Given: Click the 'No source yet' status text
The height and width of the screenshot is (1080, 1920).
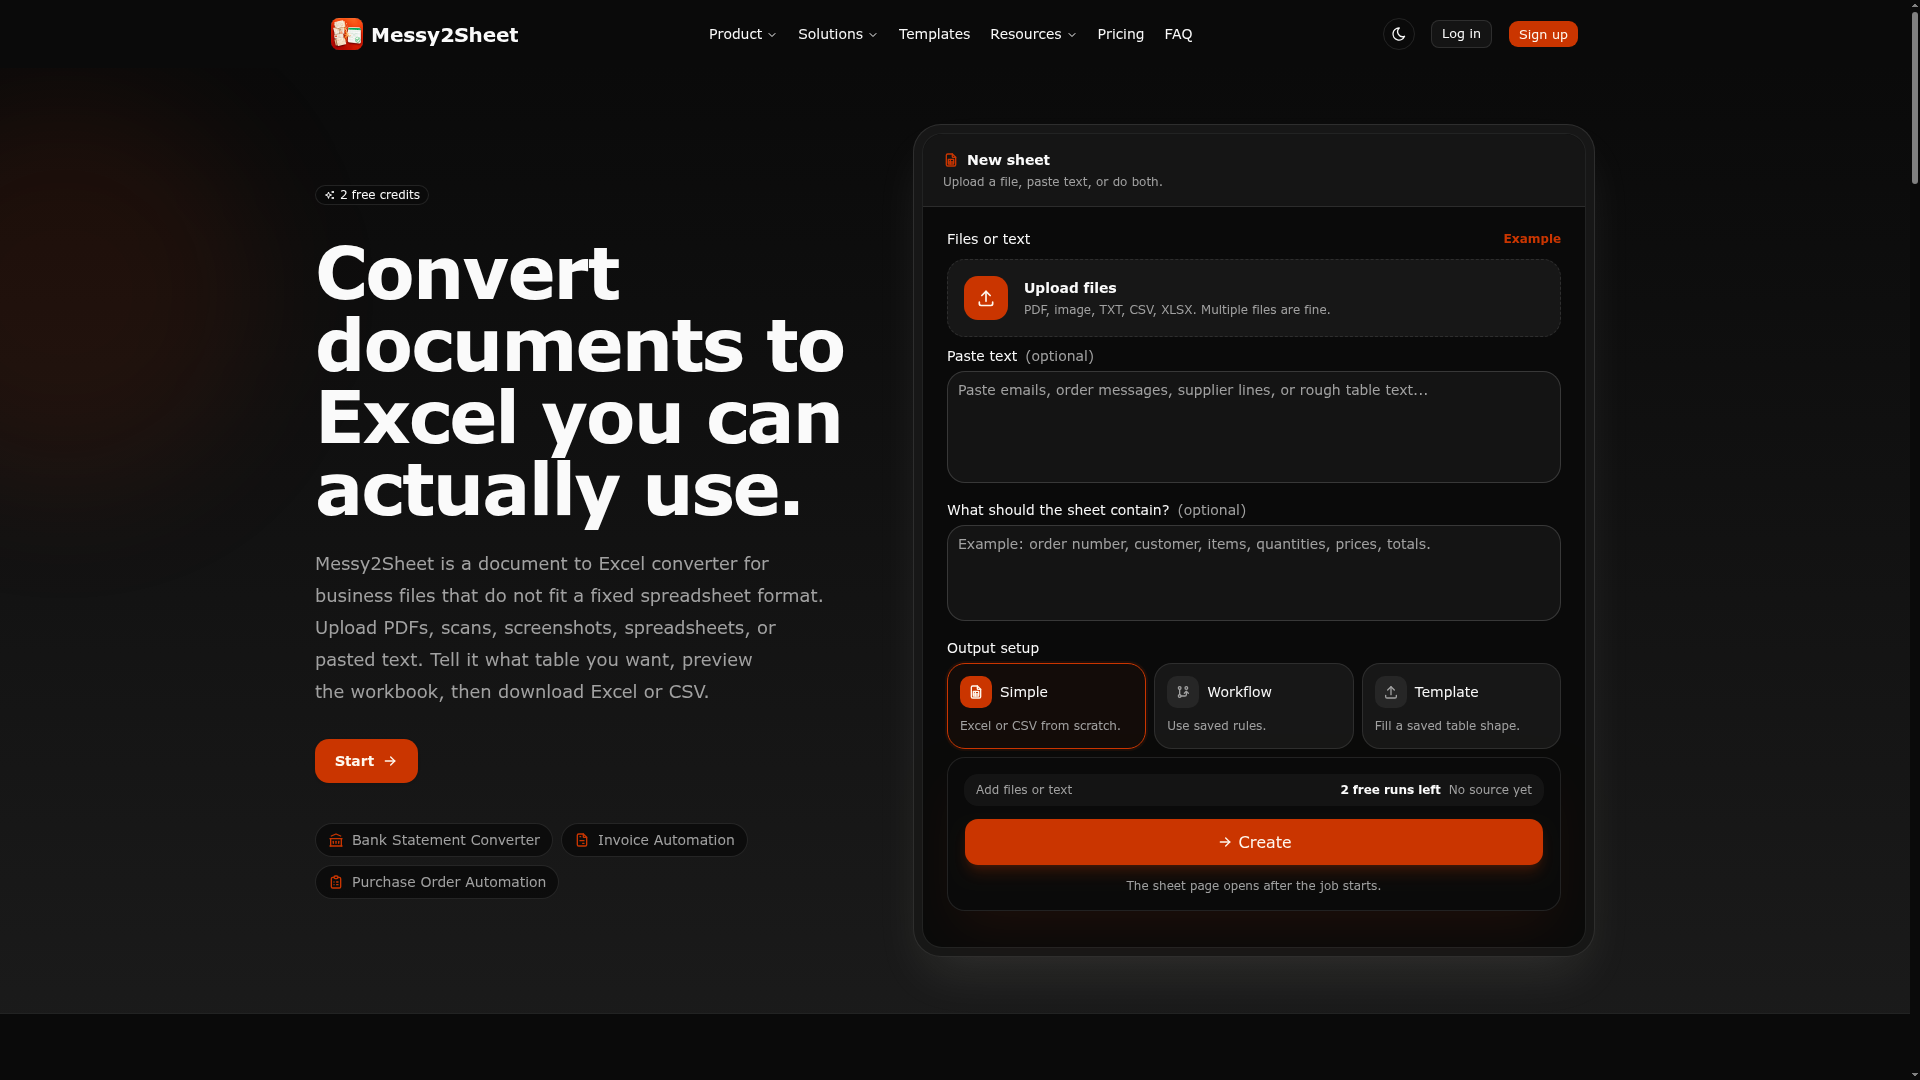Looking at the screenshot, I should (x=1490, y=790).
